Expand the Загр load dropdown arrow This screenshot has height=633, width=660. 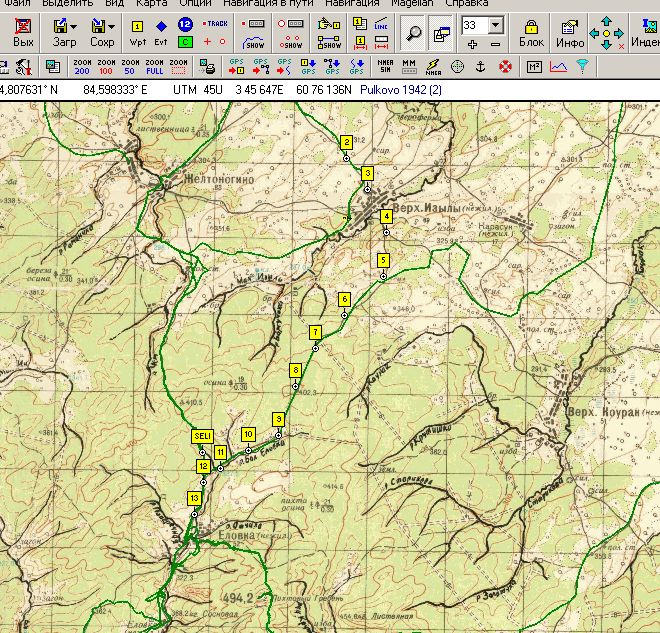[x=74, y=26]
